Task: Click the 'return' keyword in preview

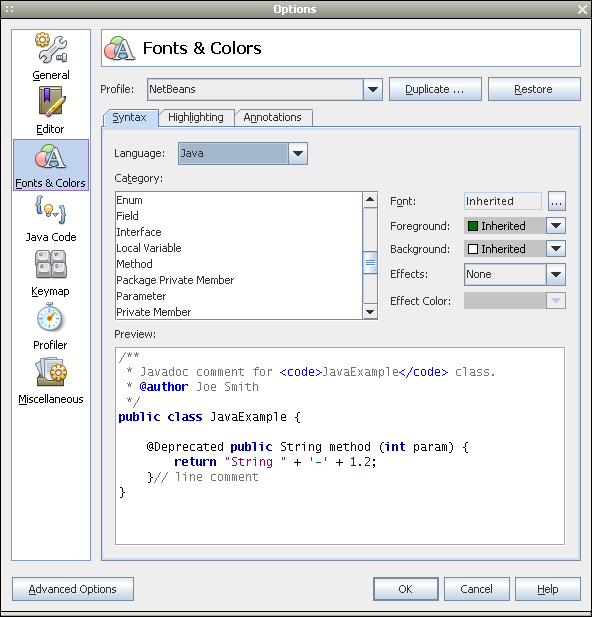Action: pos(195,462)
